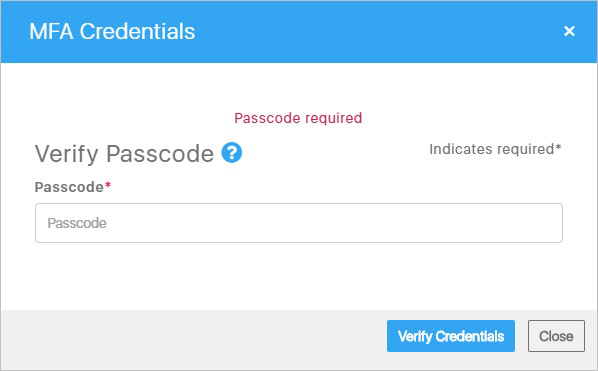
Task: Submit the passcode using Verify Credentials
Action: pos(451,336)
